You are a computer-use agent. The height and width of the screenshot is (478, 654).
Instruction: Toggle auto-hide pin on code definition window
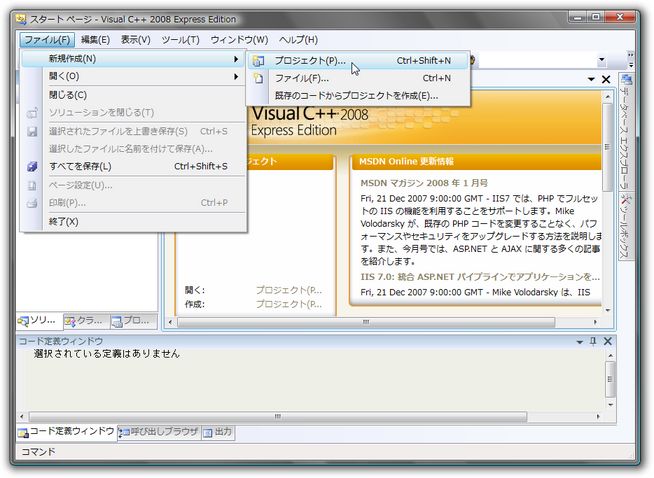(x=593, y=341)
